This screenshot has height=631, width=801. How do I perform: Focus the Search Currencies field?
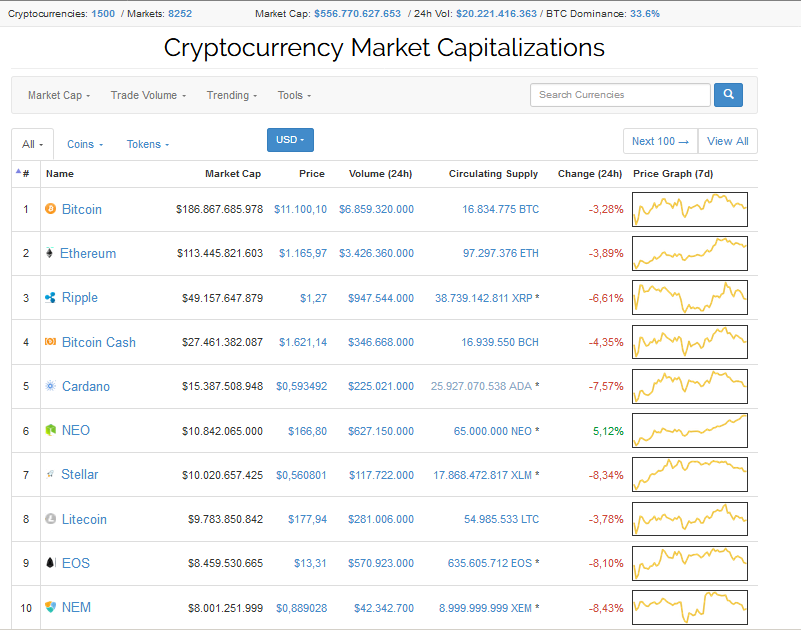(620, 95)
